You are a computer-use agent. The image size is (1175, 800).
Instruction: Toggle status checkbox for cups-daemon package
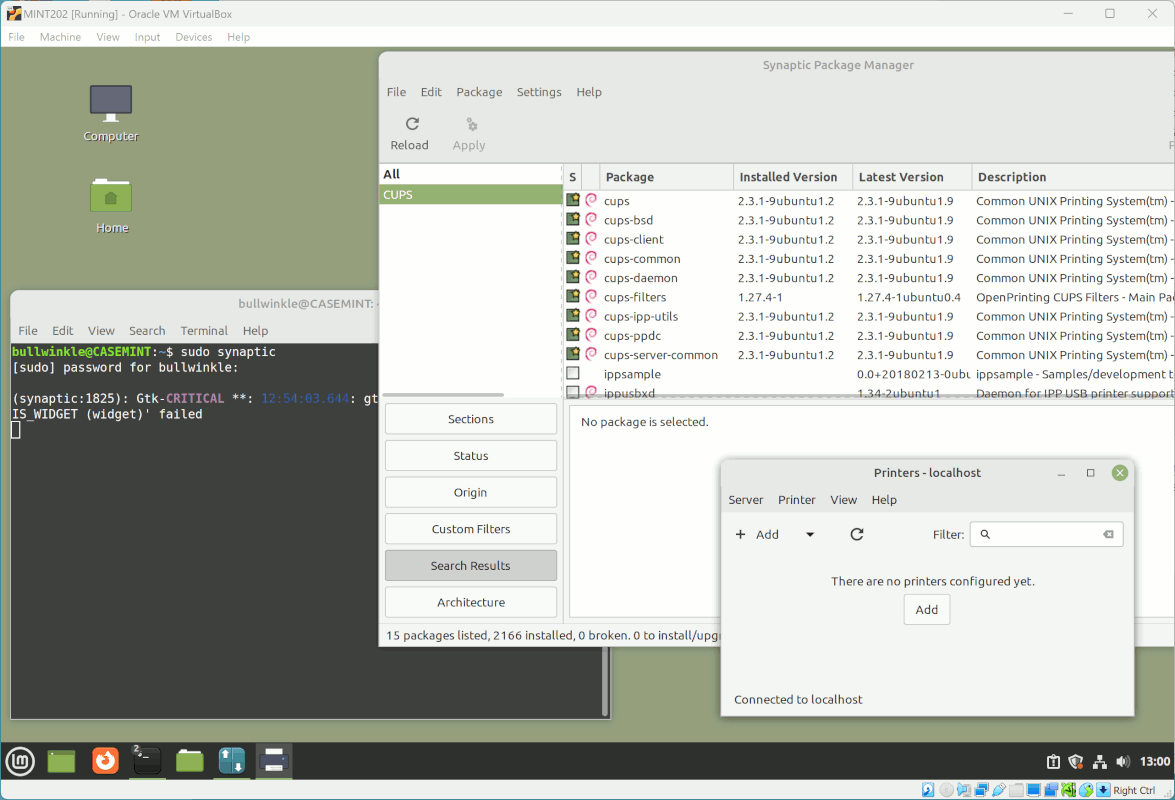click(573, 277)
